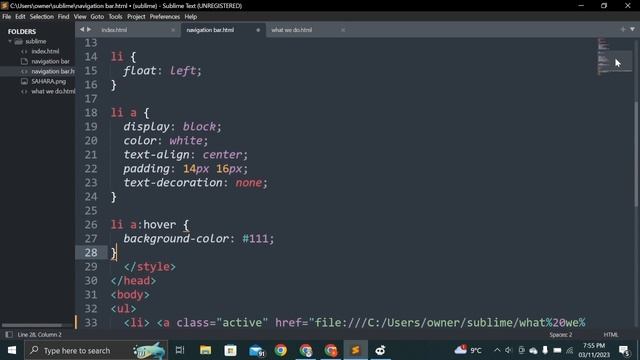
Task: Open the View menu
Action: tap(80, 17)
